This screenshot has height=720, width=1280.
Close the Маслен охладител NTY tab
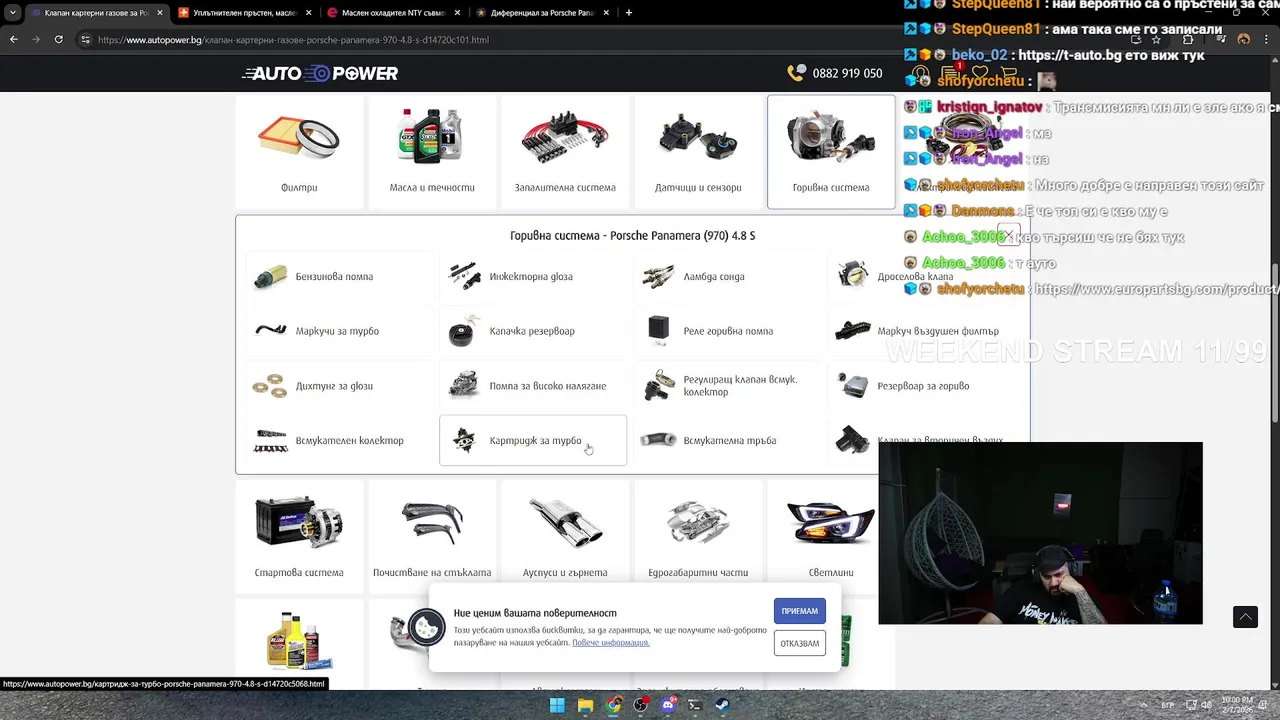(457, 13)
